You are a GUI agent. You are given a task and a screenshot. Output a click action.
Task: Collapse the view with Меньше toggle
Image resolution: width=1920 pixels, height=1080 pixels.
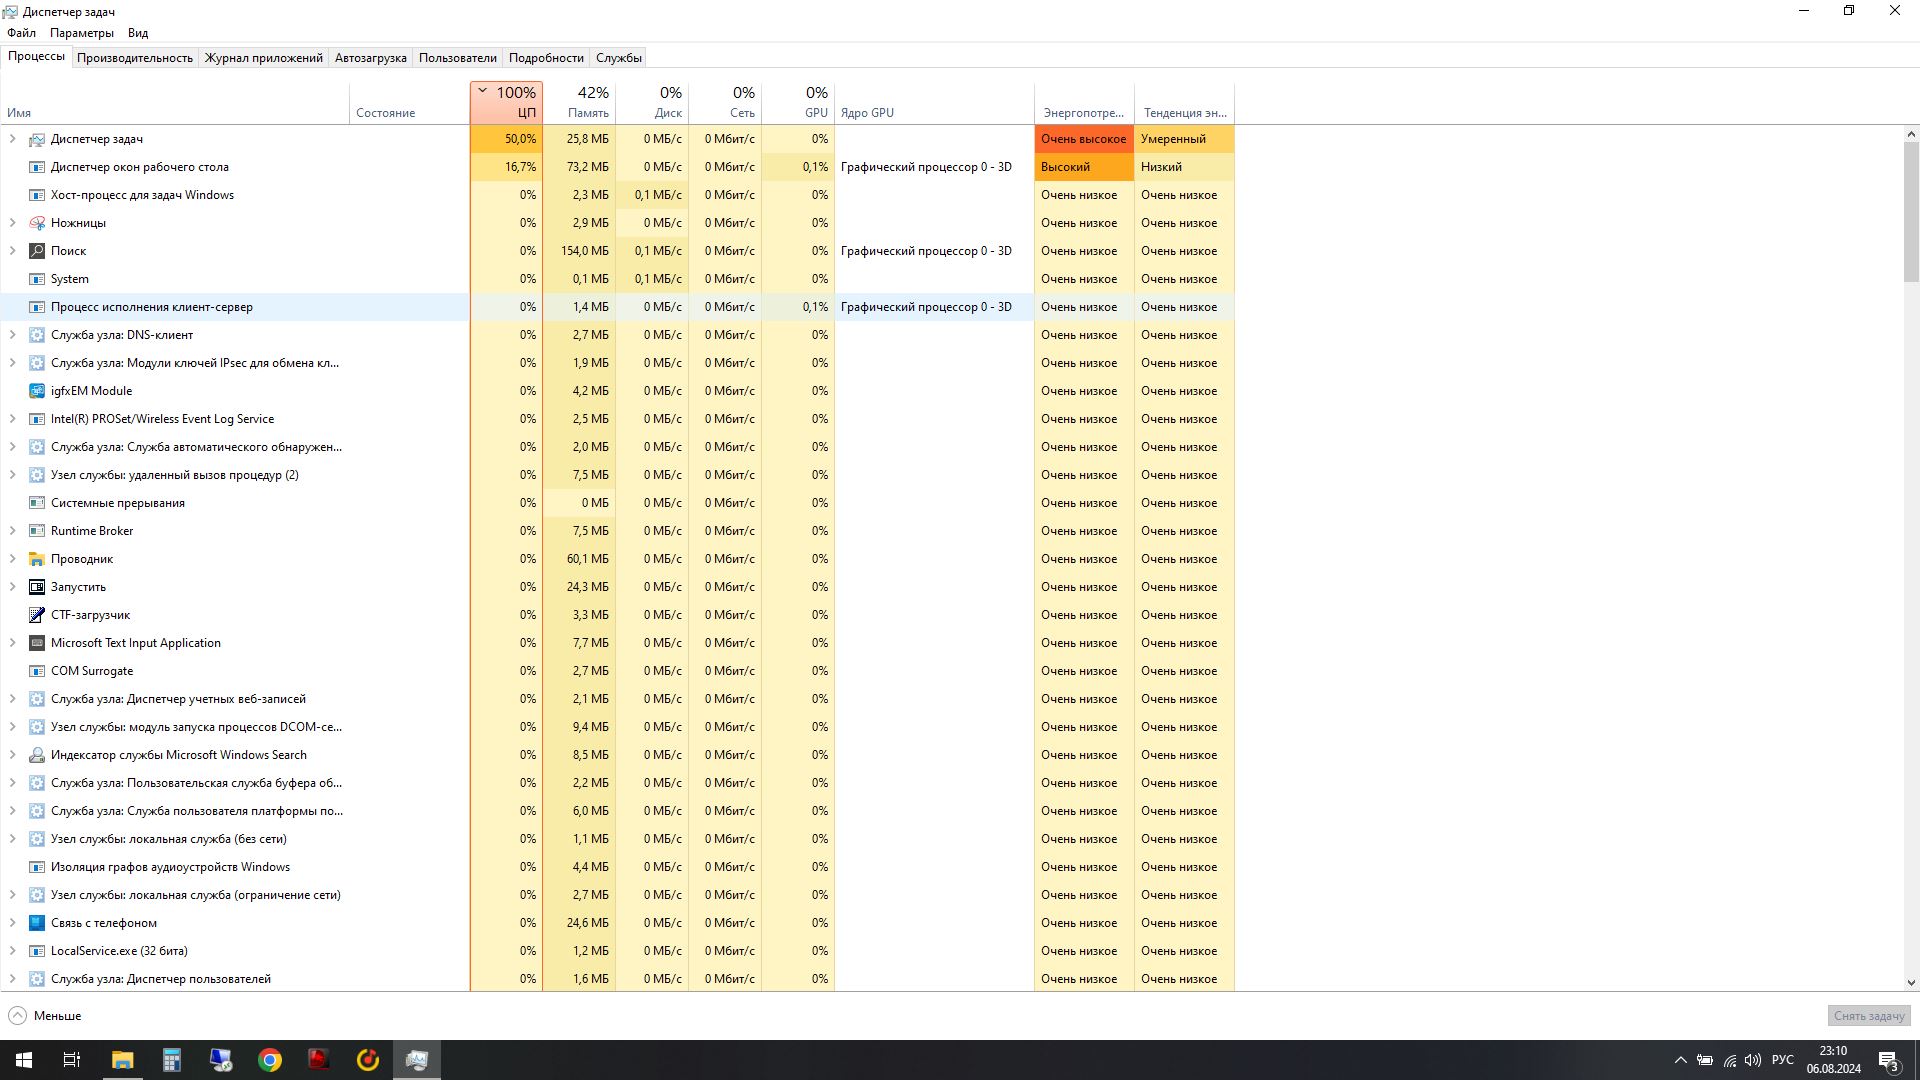tap(46, 1016)
